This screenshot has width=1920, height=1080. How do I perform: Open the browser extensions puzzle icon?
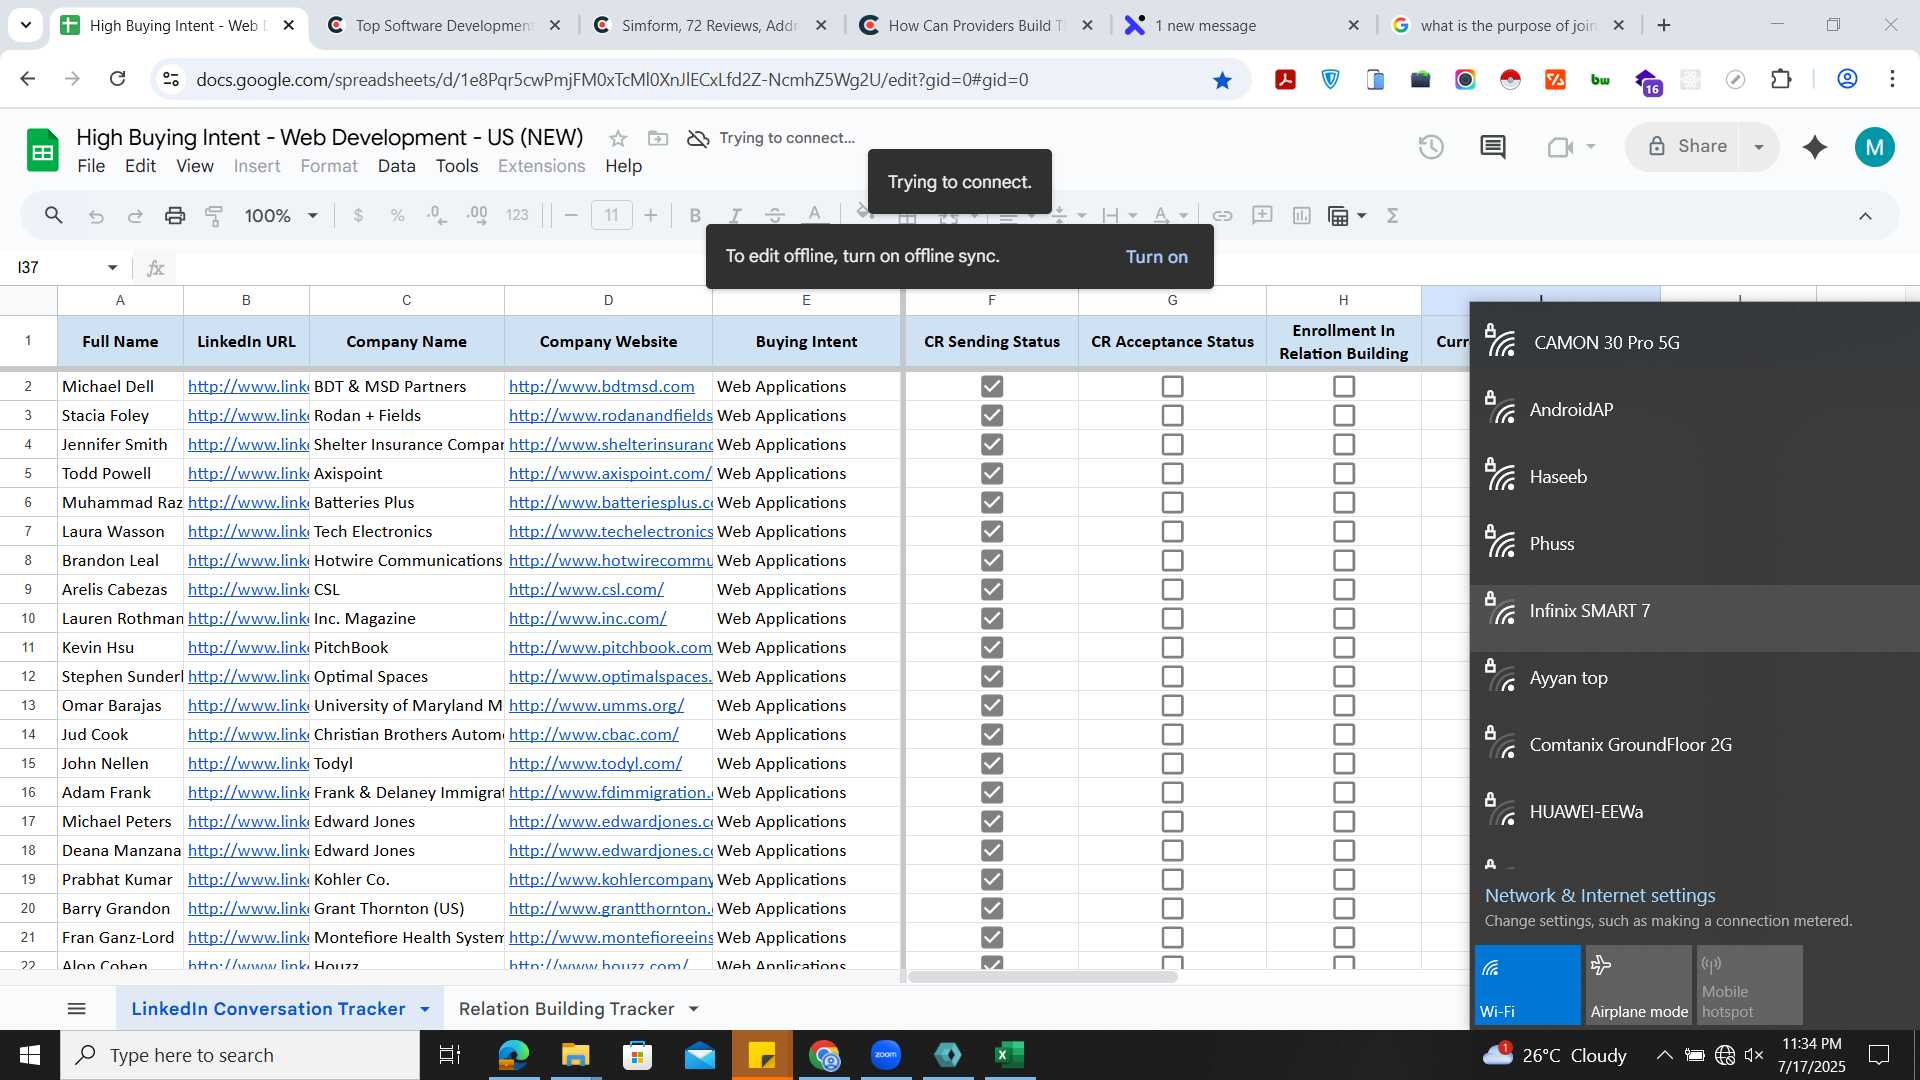(x=1781, y=79)
